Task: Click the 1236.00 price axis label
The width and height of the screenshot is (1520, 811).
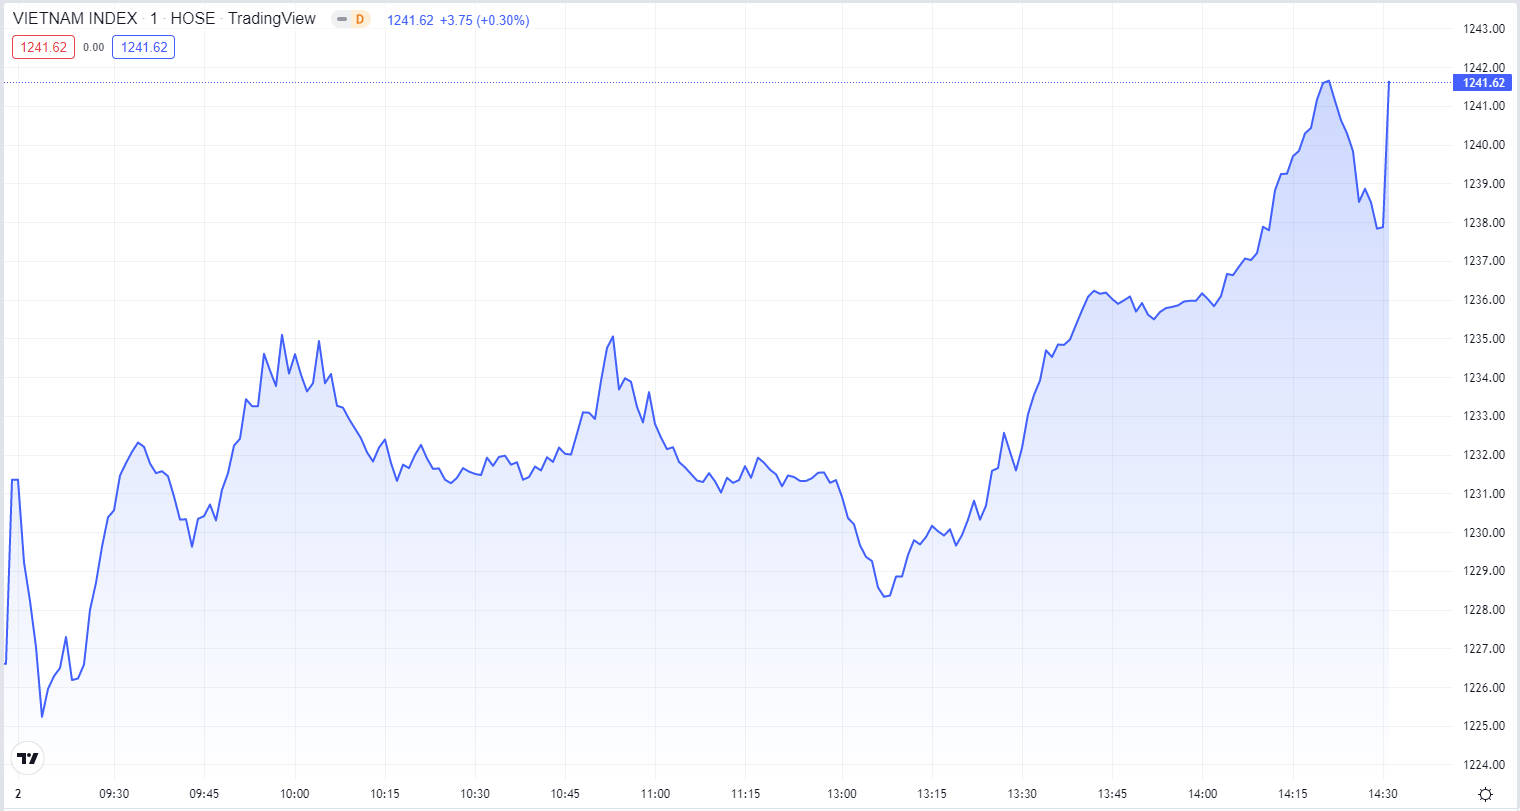Action: [x=1484, y=300]
